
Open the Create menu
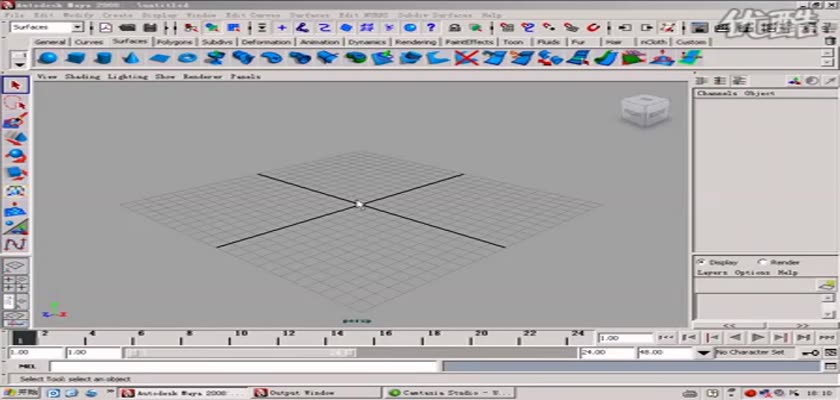coord(117,15)
